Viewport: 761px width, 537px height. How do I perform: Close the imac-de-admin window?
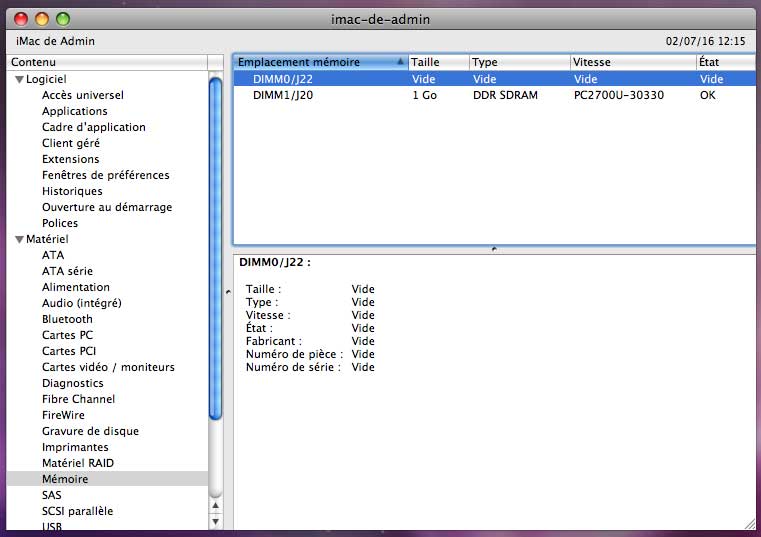tap(21, 19)
